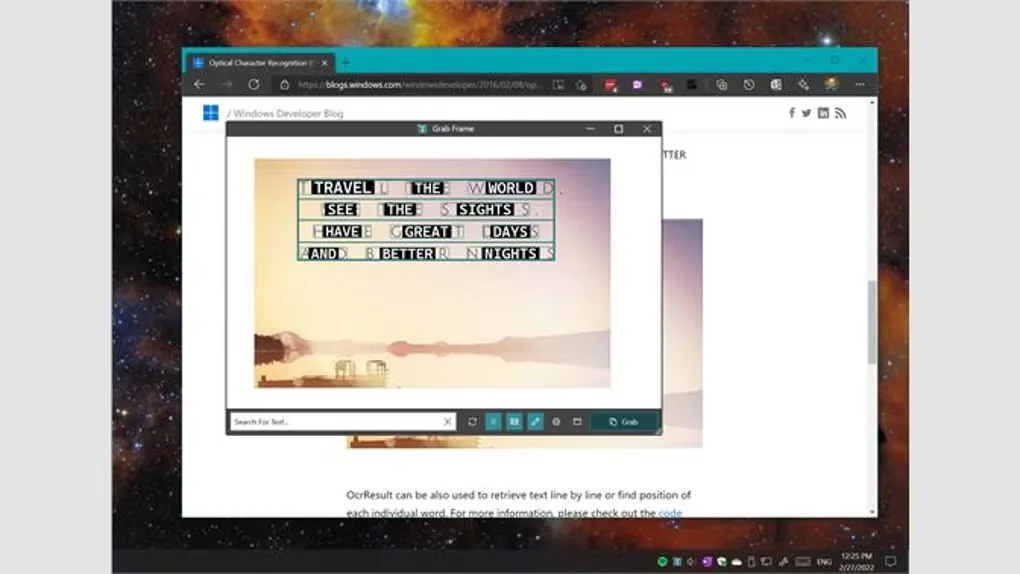
Task: Click the browser profile avatar
Action: pos(831,85)
